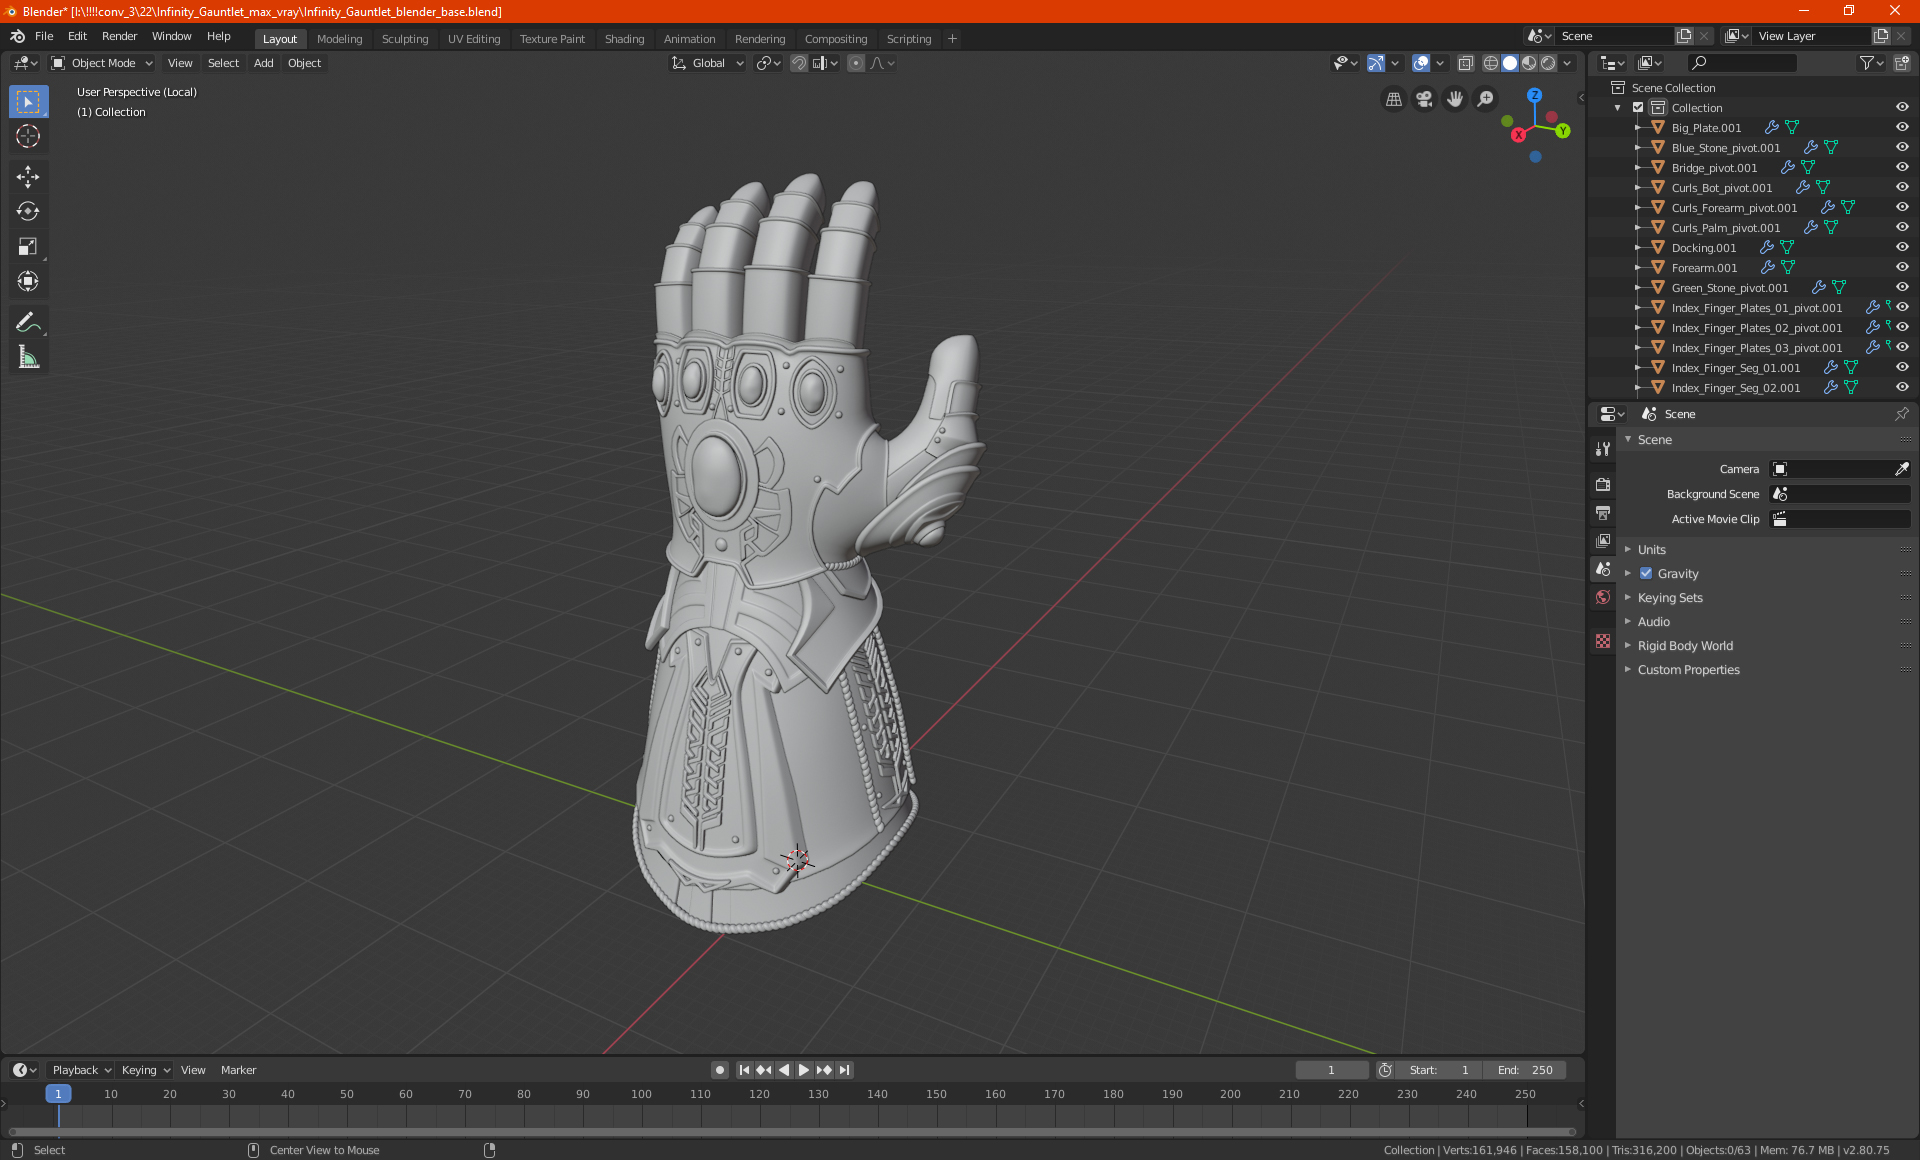Open the Render properties tab
The width and height of the screenshot is (1920, 1160).
(x=1603, y=485)
